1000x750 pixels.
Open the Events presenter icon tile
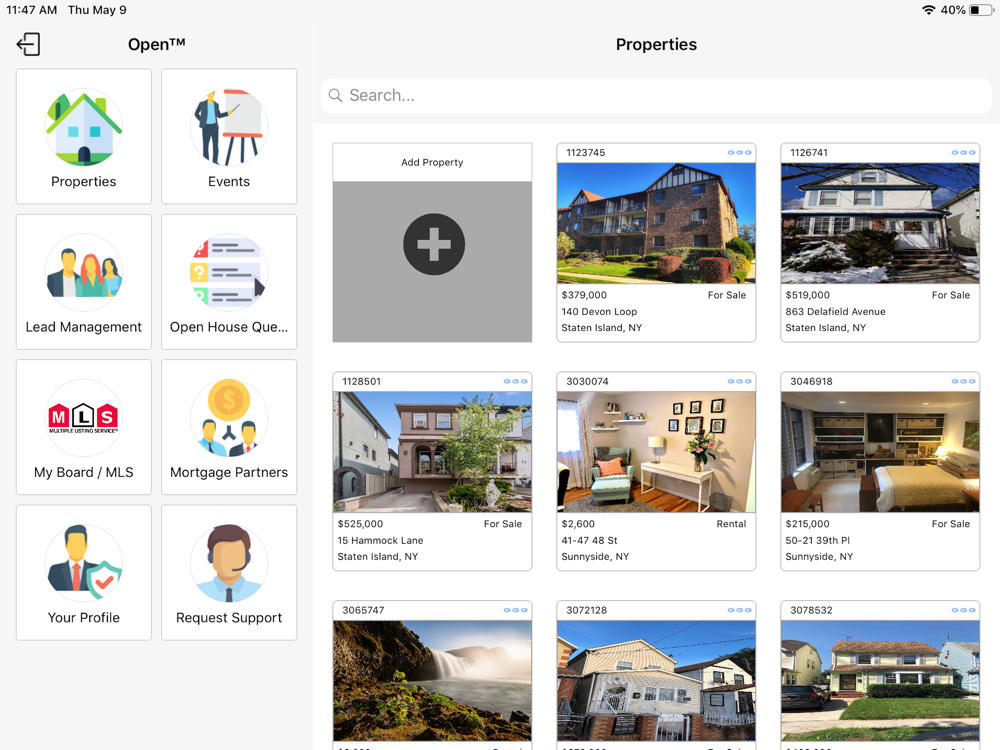(229, 127)
